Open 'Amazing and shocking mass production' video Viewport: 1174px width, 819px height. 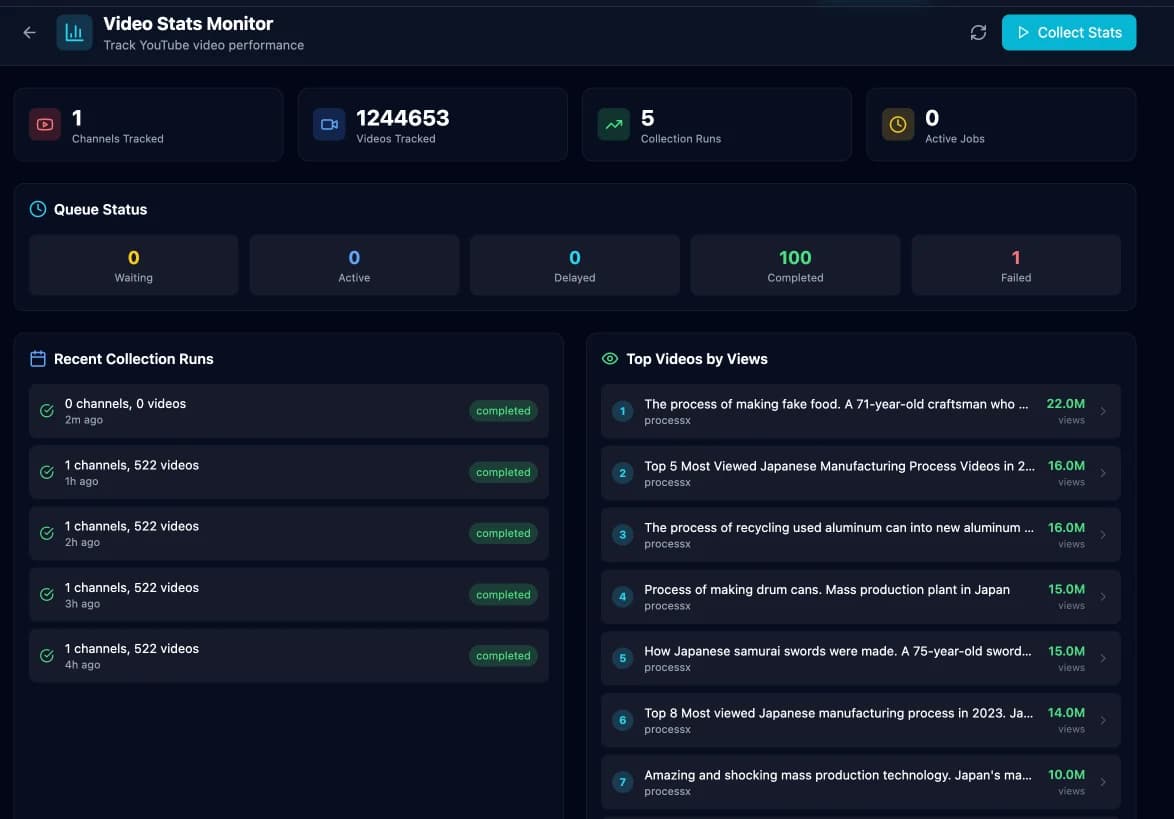[x=860, y=782]
